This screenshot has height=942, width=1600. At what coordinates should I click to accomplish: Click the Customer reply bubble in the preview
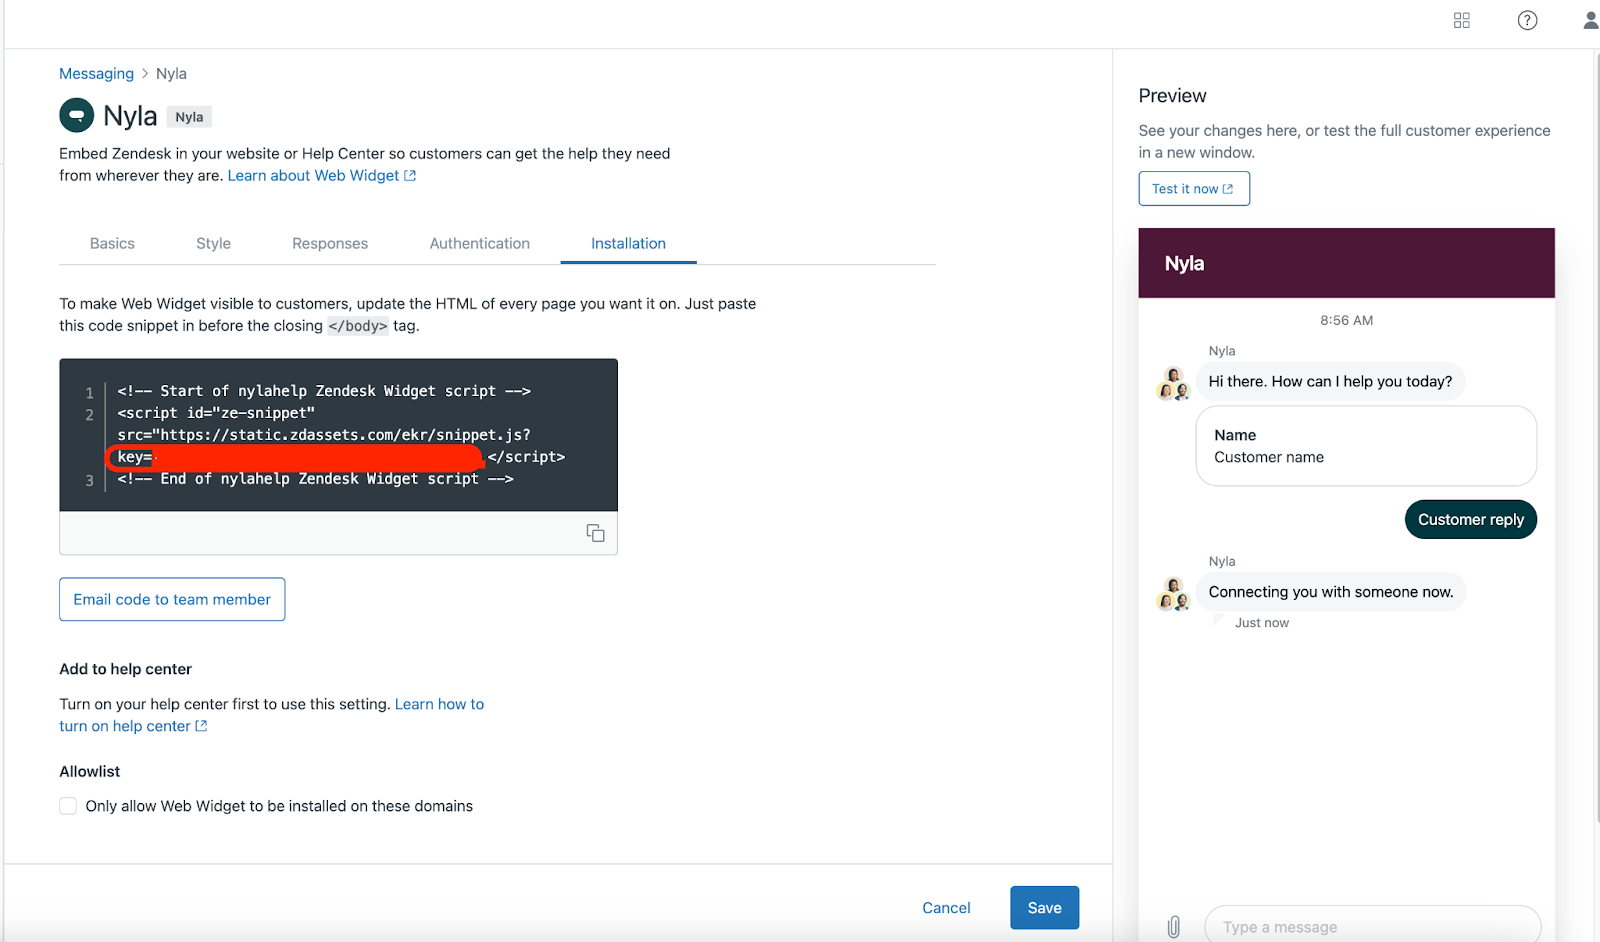[x=1470, y=519]
